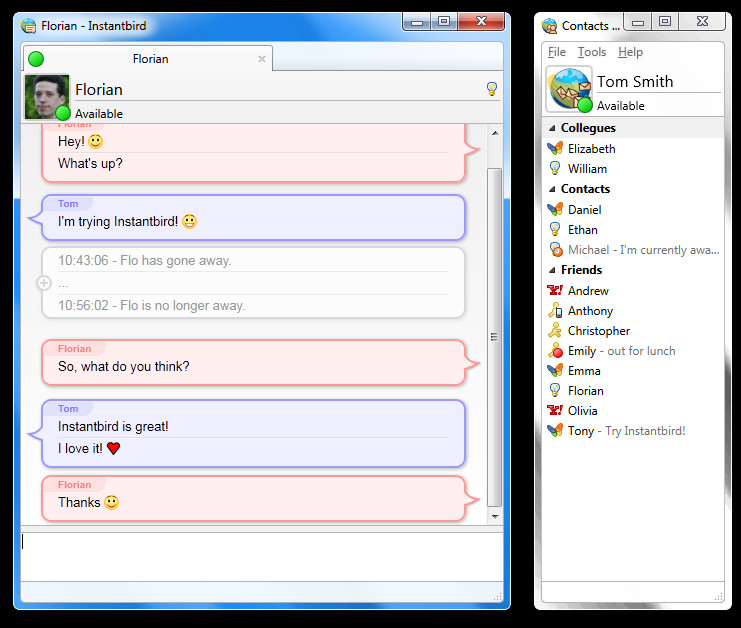741x628 pixels.
Task: Click the Yahoo icon beside Andrew
Action: [555, 290]
